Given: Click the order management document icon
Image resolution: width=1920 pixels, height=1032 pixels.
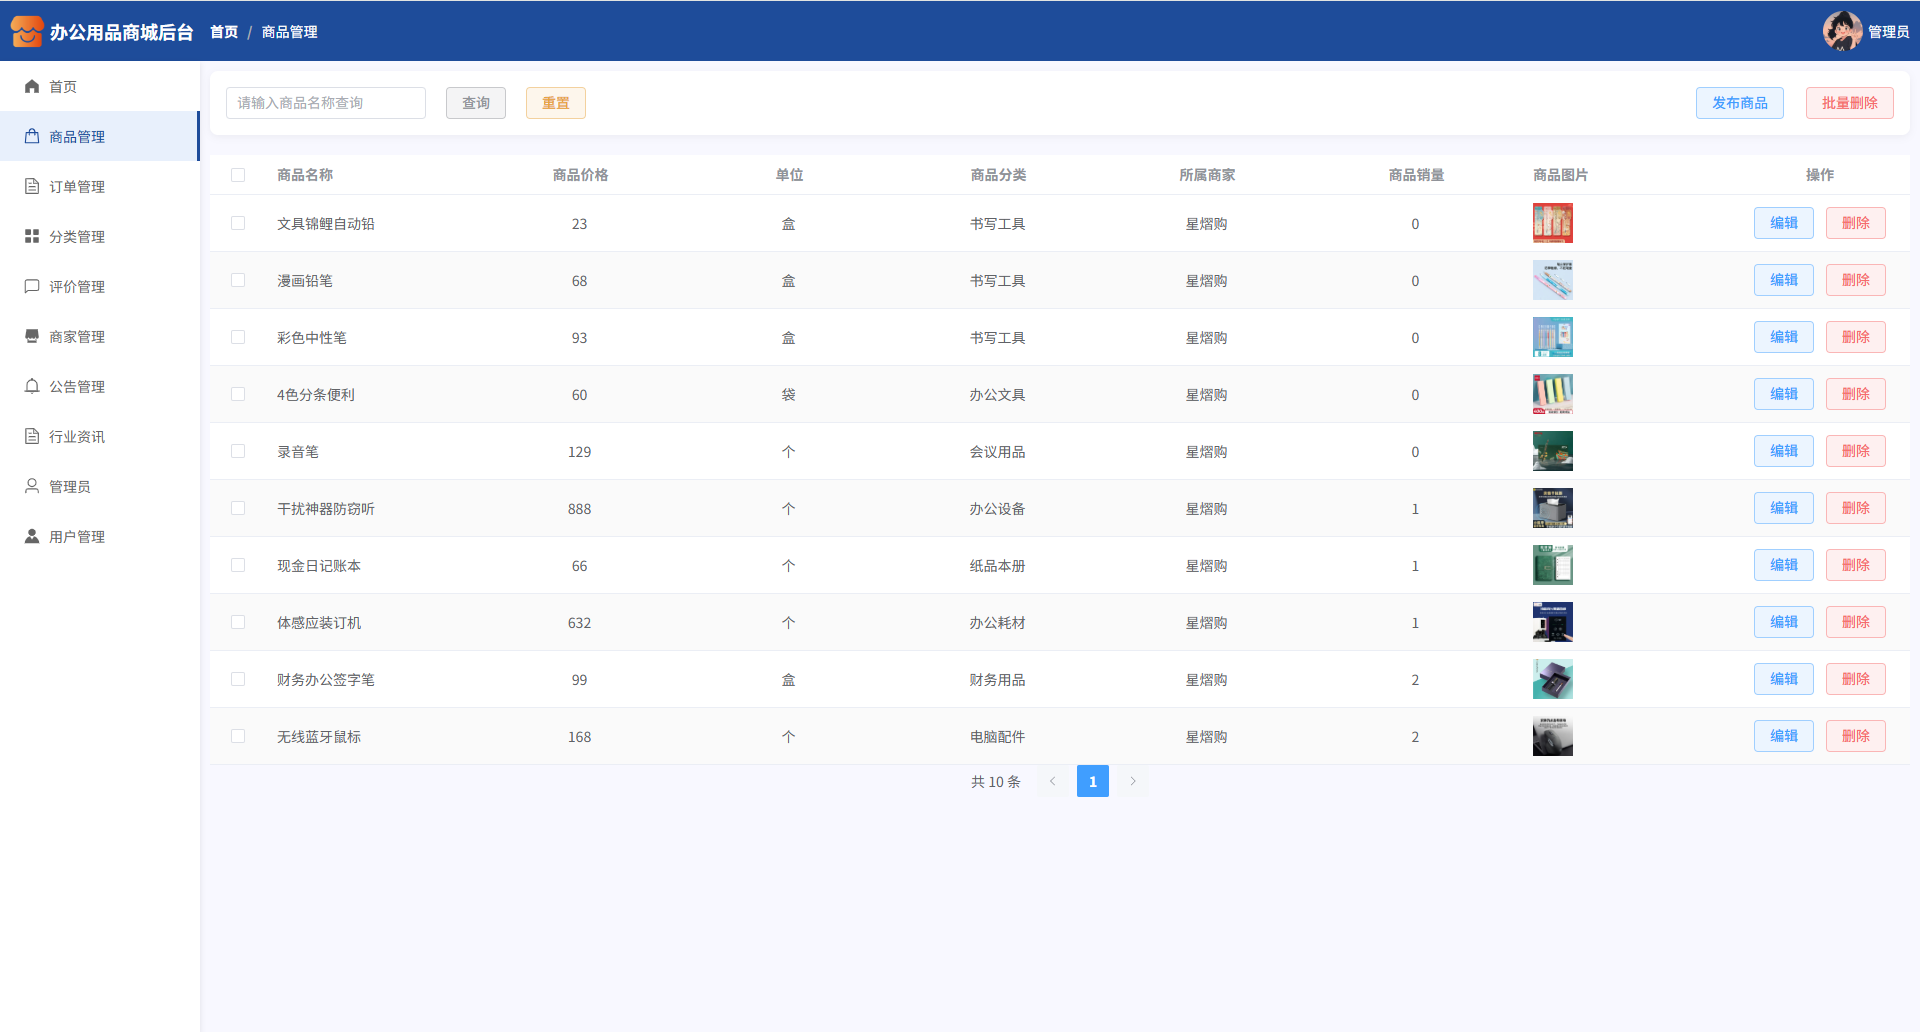Looking at the screenshot, I should coord(32,187).
